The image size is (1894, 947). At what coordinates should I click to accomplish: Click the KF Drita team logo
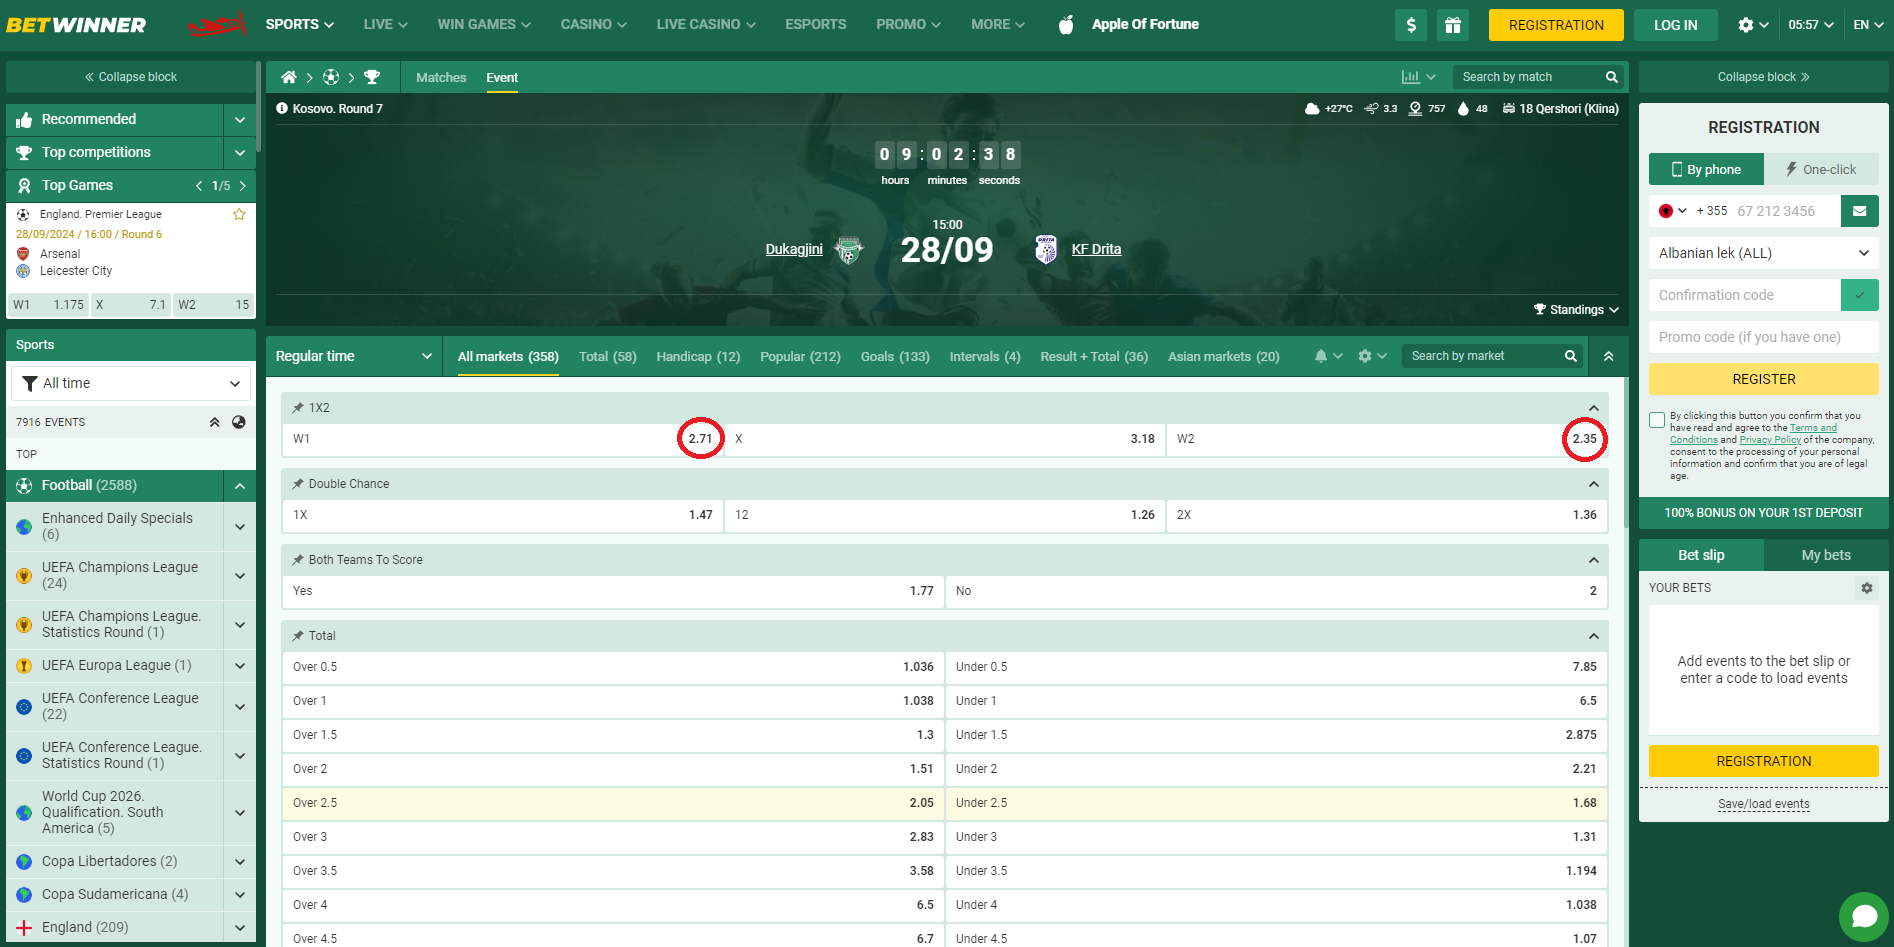1046,250
